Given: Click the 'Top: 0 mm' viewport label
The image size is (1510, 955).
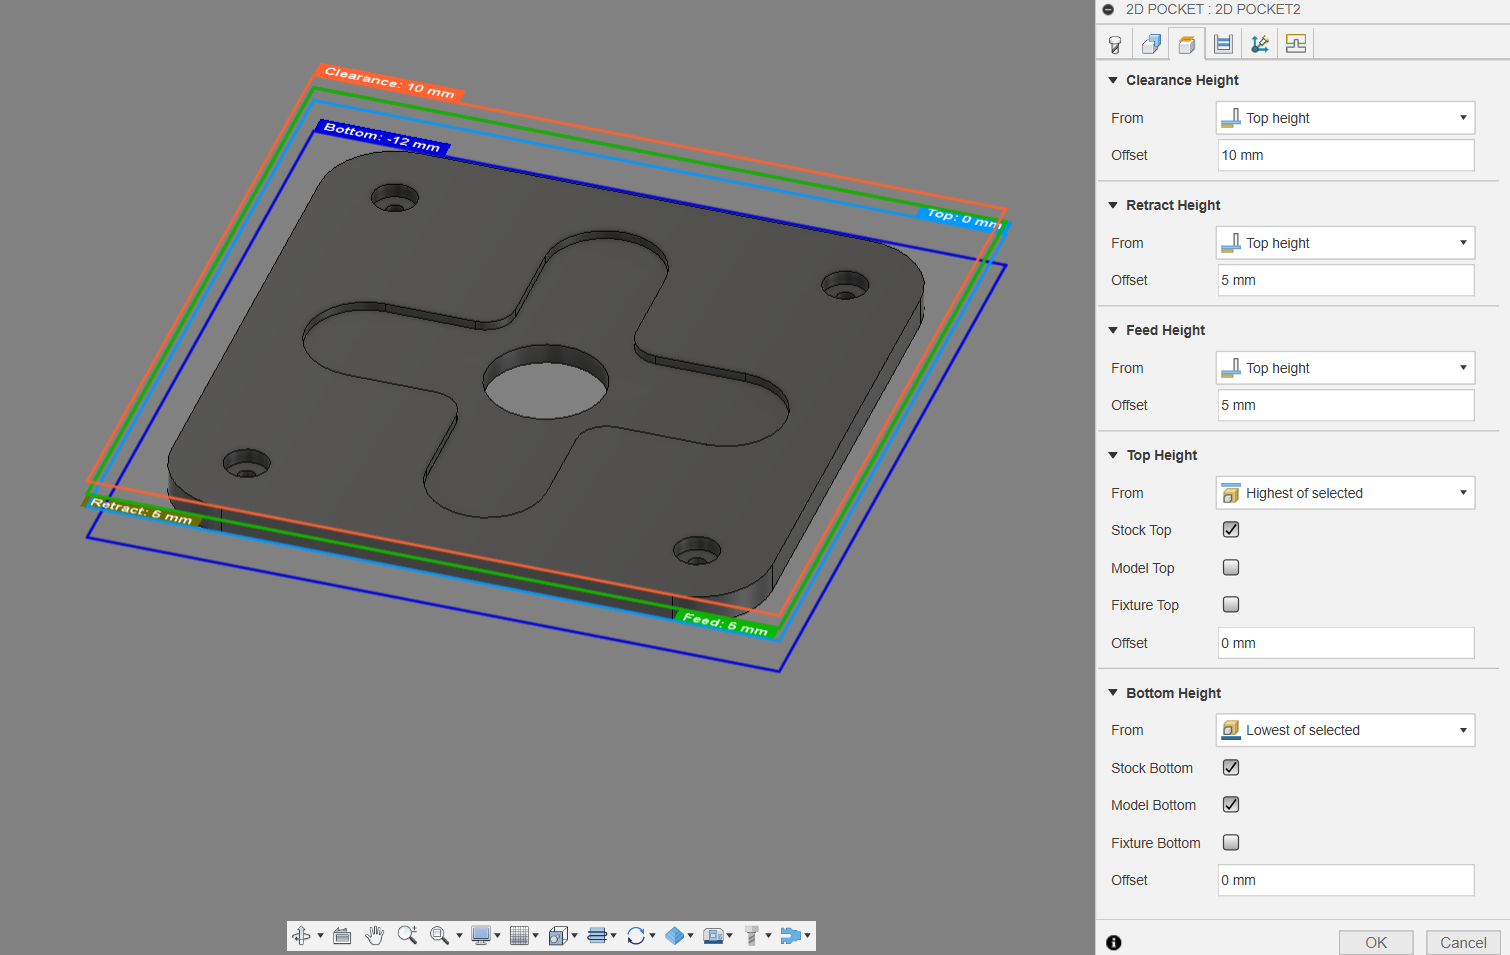Looking at the screenshot, I should (964, 218).
